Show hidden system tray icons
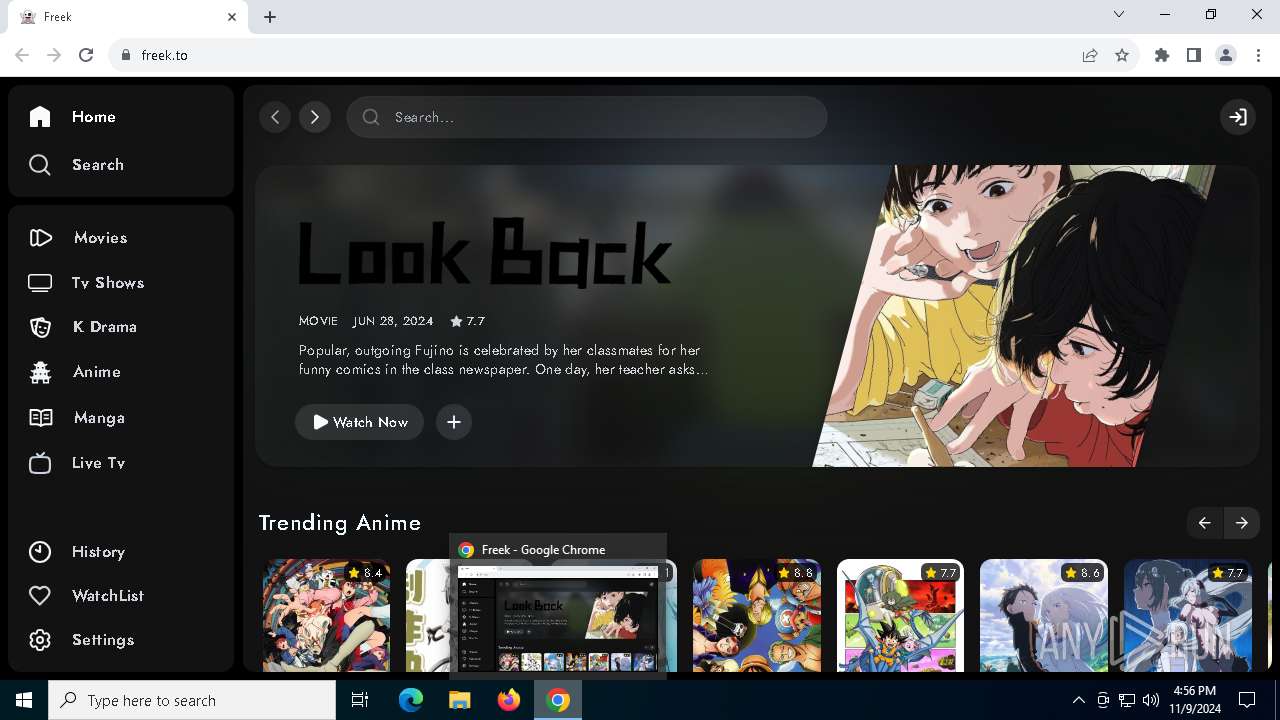Screen dimensions: 1280x720 click(x=1078, y=700)
